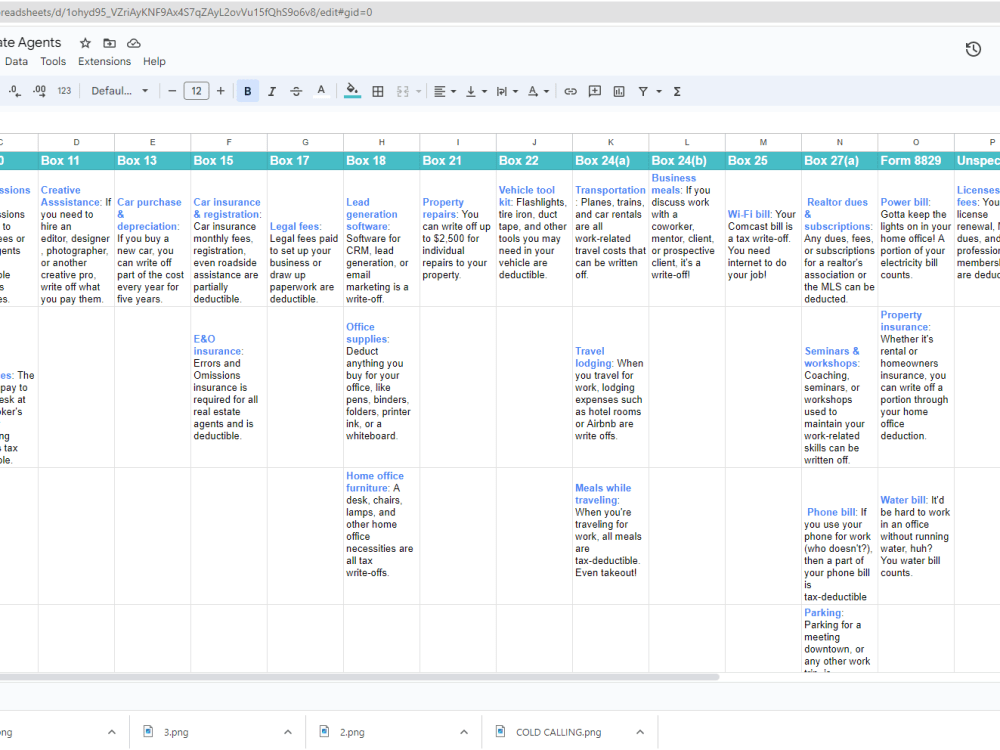Select column K header
1000x750 pixels.
[610, 142]
